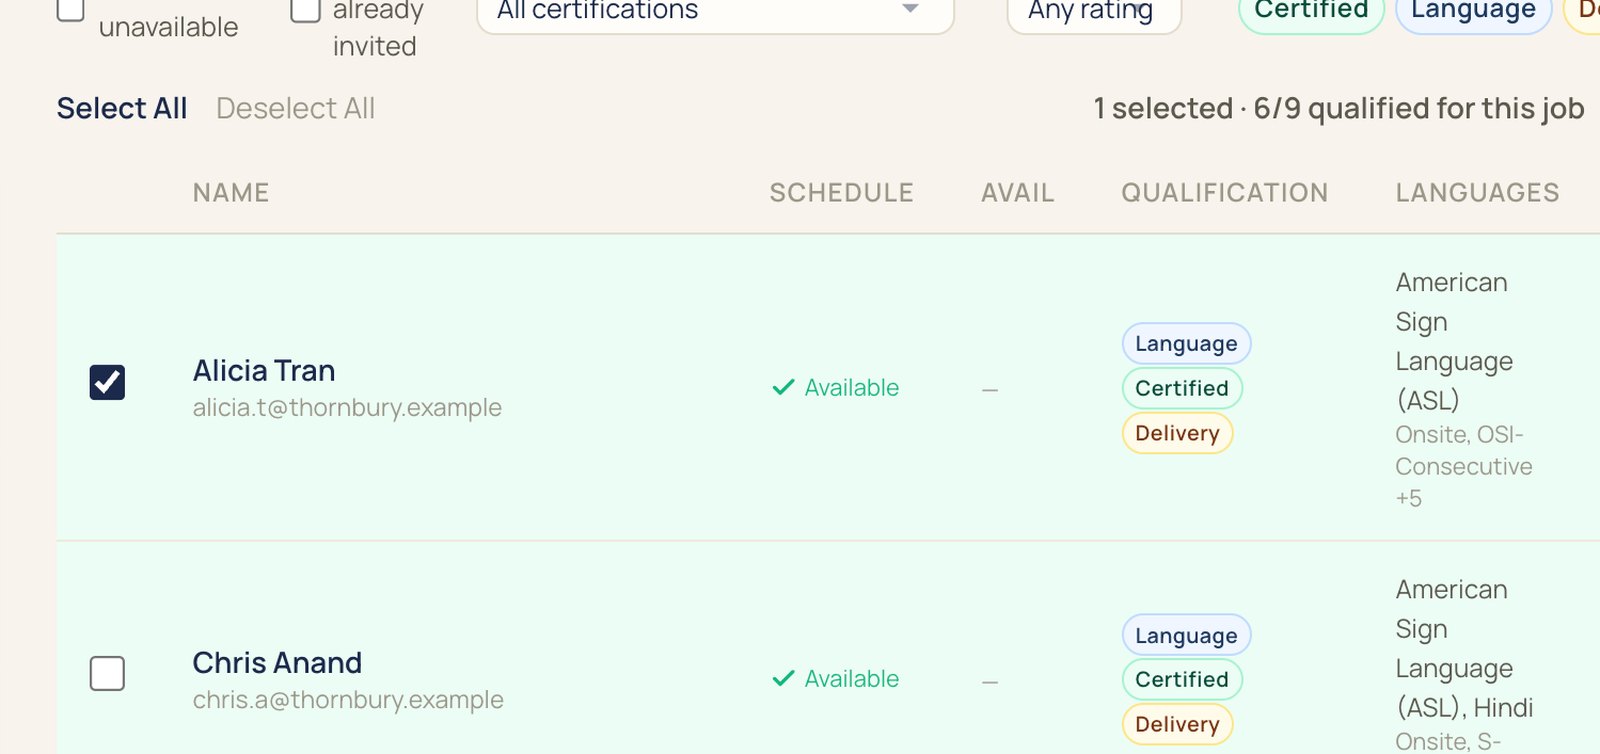Click Chris Anand's Certified qualification badge
The height and width of the screenshot is (754, 1600).
1182,679
